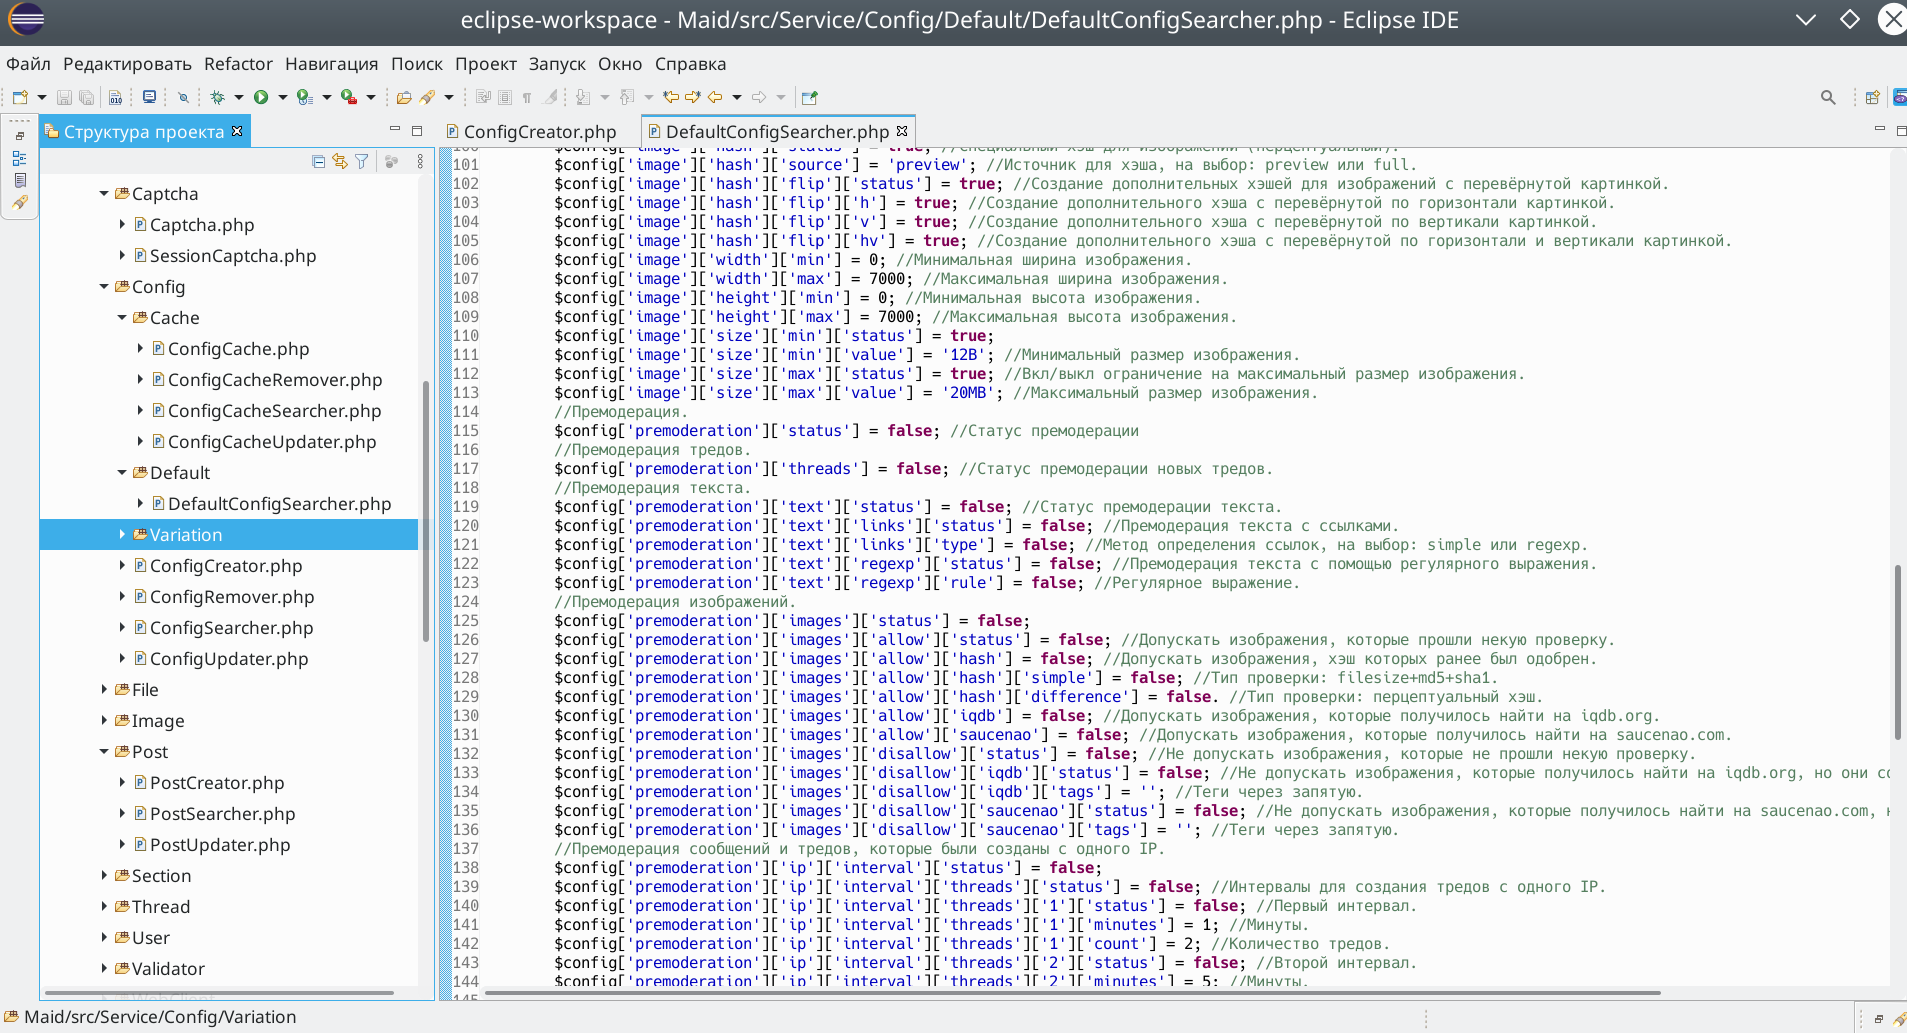
Task: Expand the Validator folder
Action: (x=104, y=969)
